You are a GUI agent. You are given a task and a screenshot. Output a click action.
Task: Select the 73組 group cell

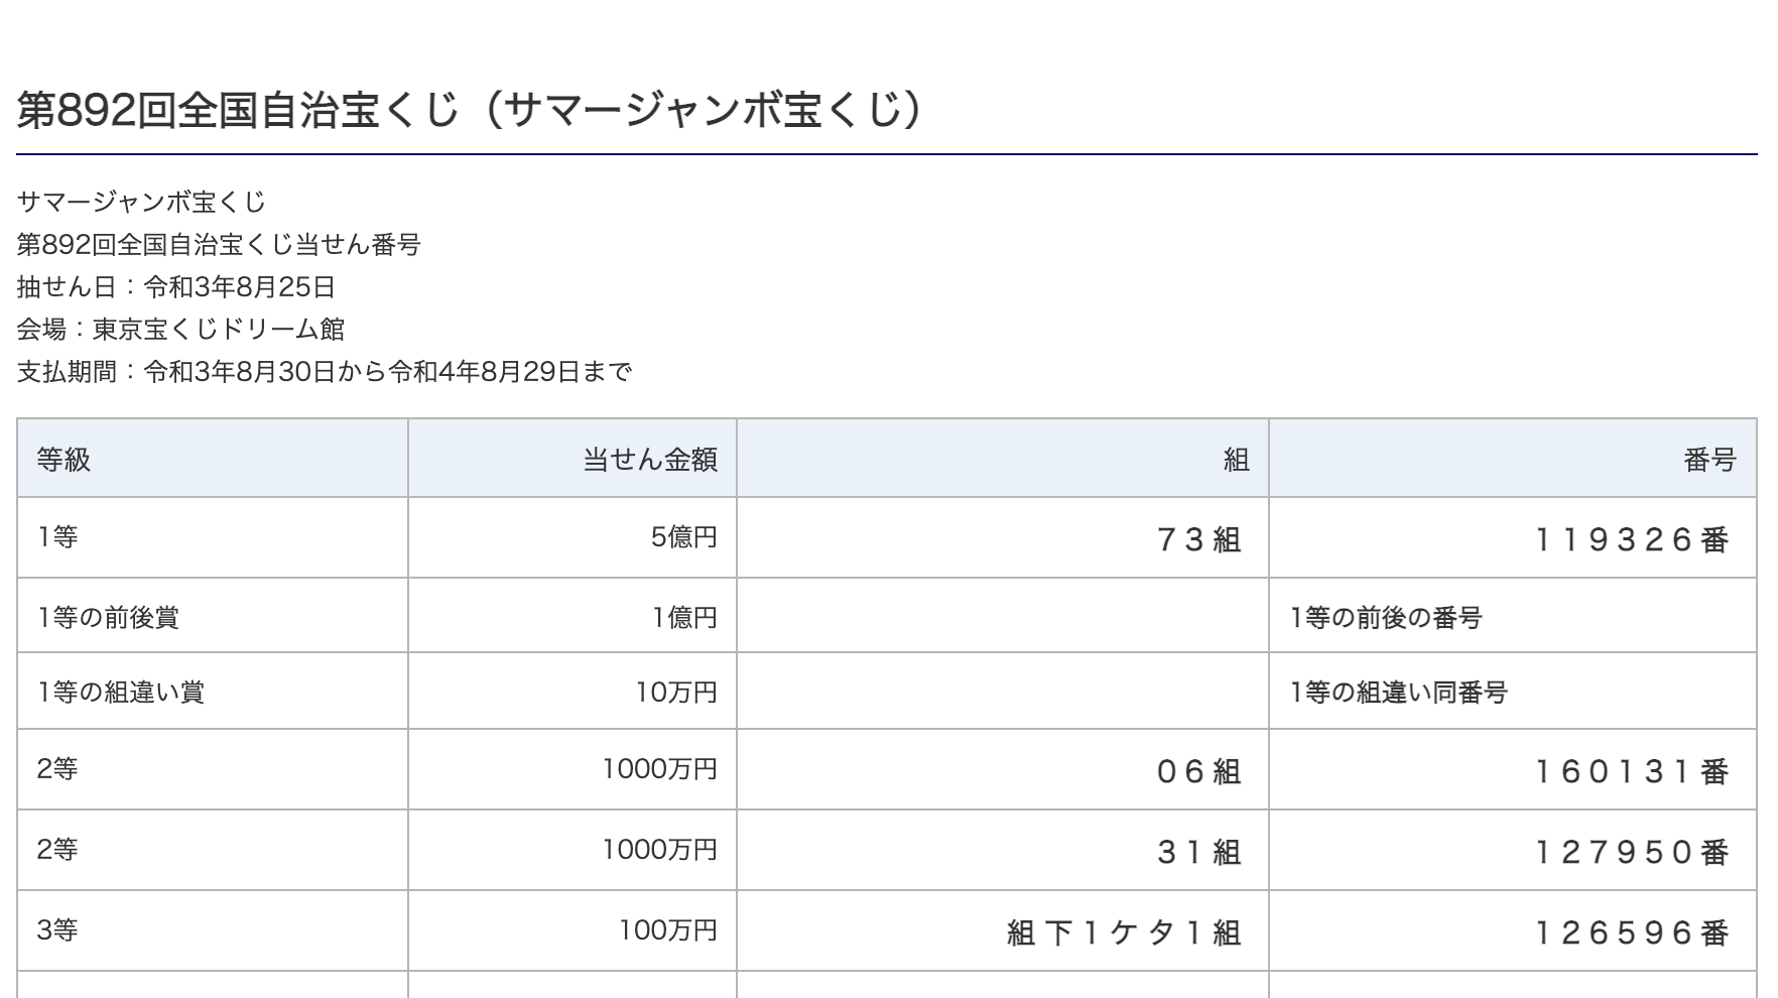[1198, 540]
